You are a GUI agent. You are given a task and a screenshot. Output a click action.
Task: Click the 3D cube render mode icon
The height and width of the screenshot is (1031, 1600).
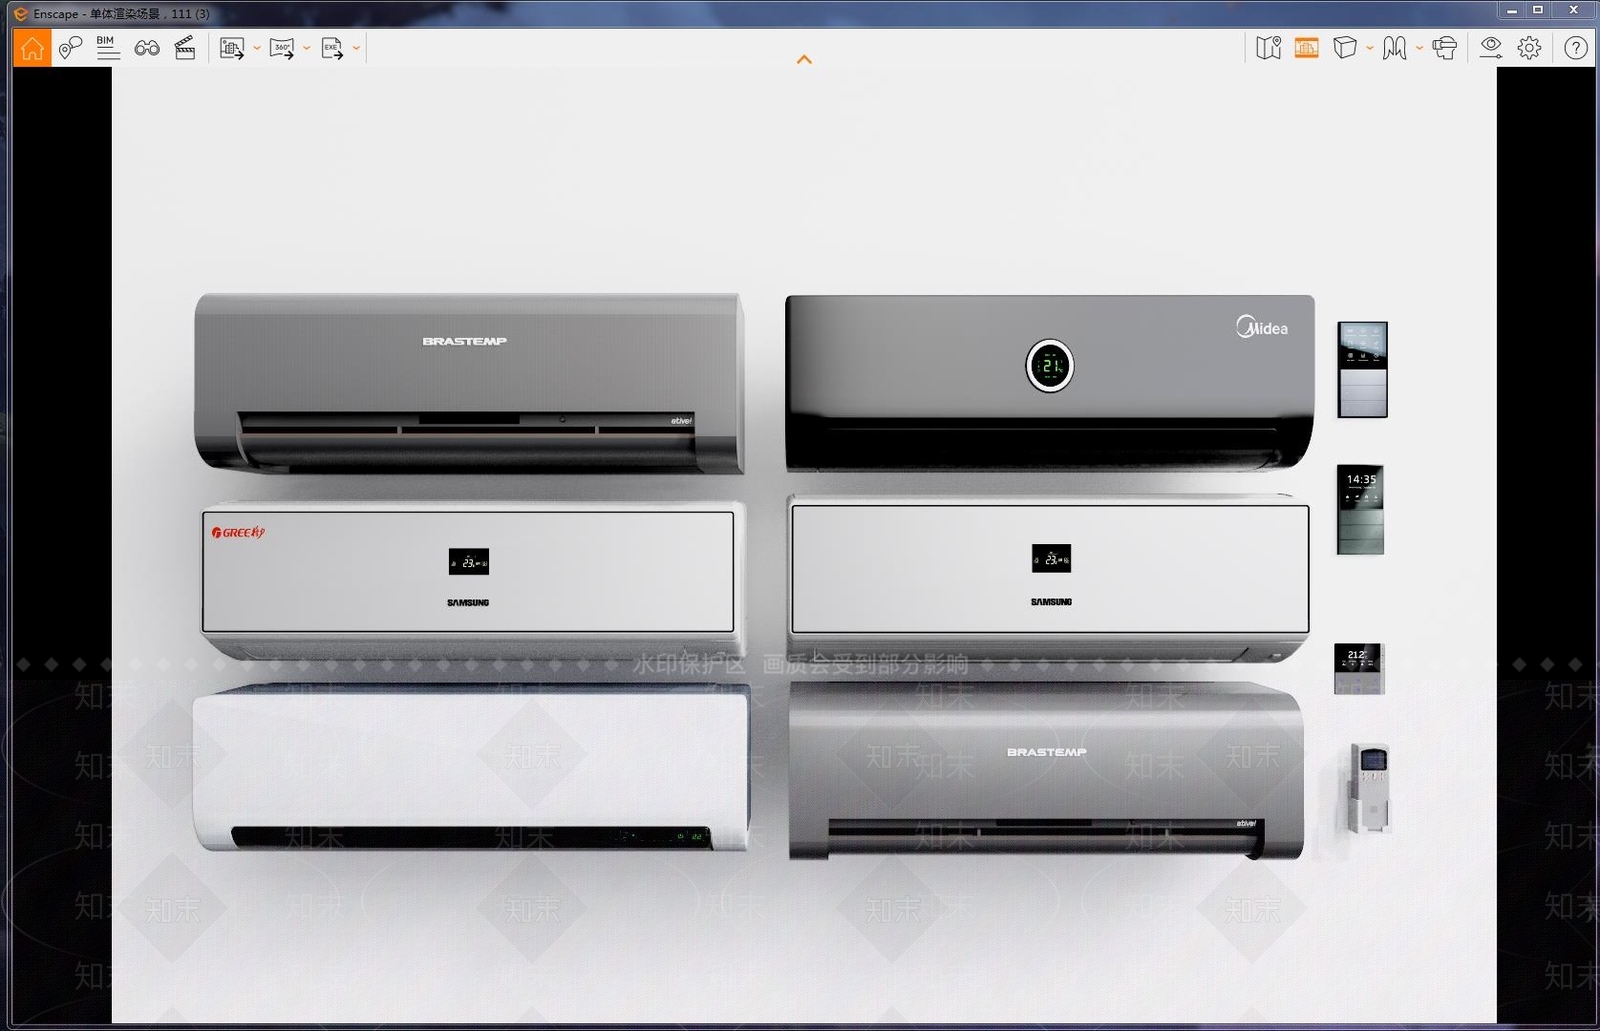(x=1345, y=48)
